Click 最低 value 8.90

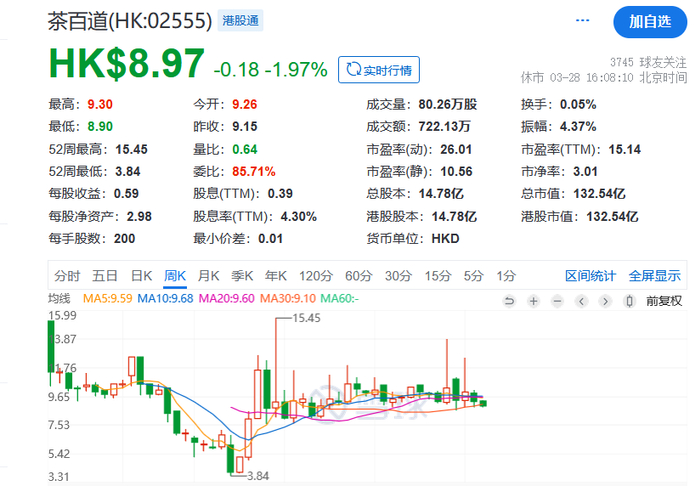100,127
